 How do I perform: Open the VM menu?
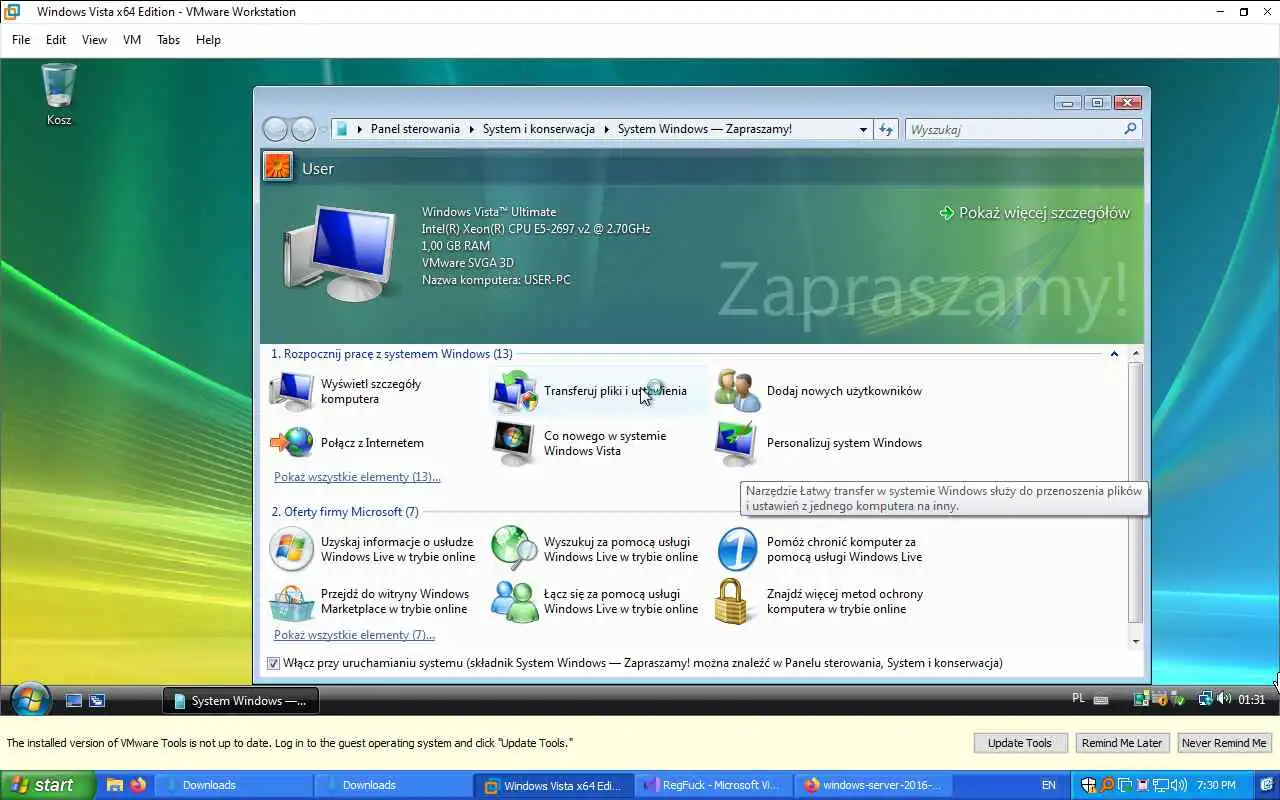pyautogui.click(x=132, y=40)
